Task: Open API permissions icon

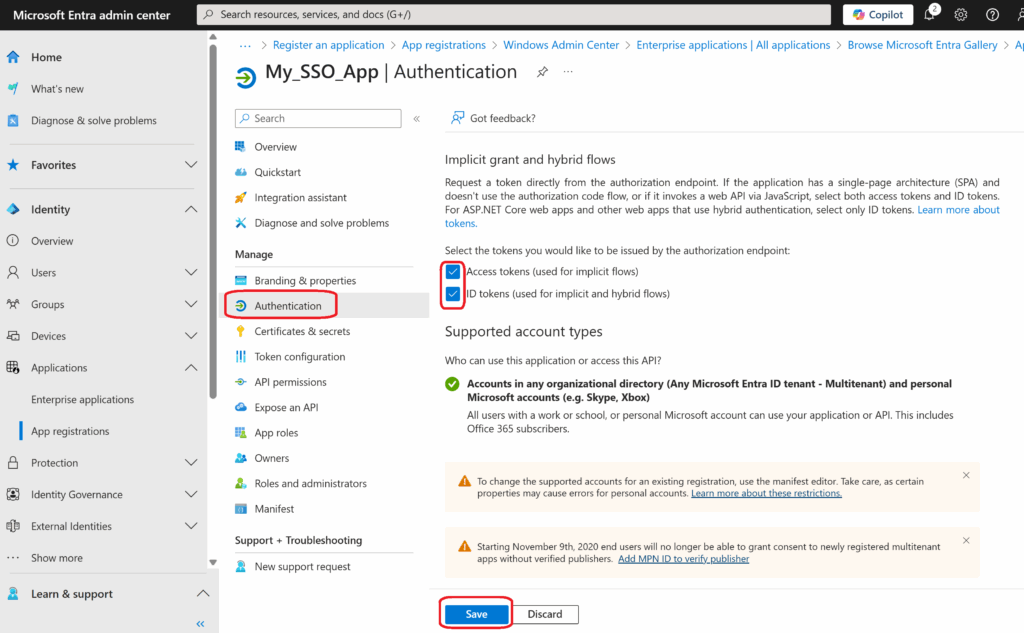Action: click(240, 382)
